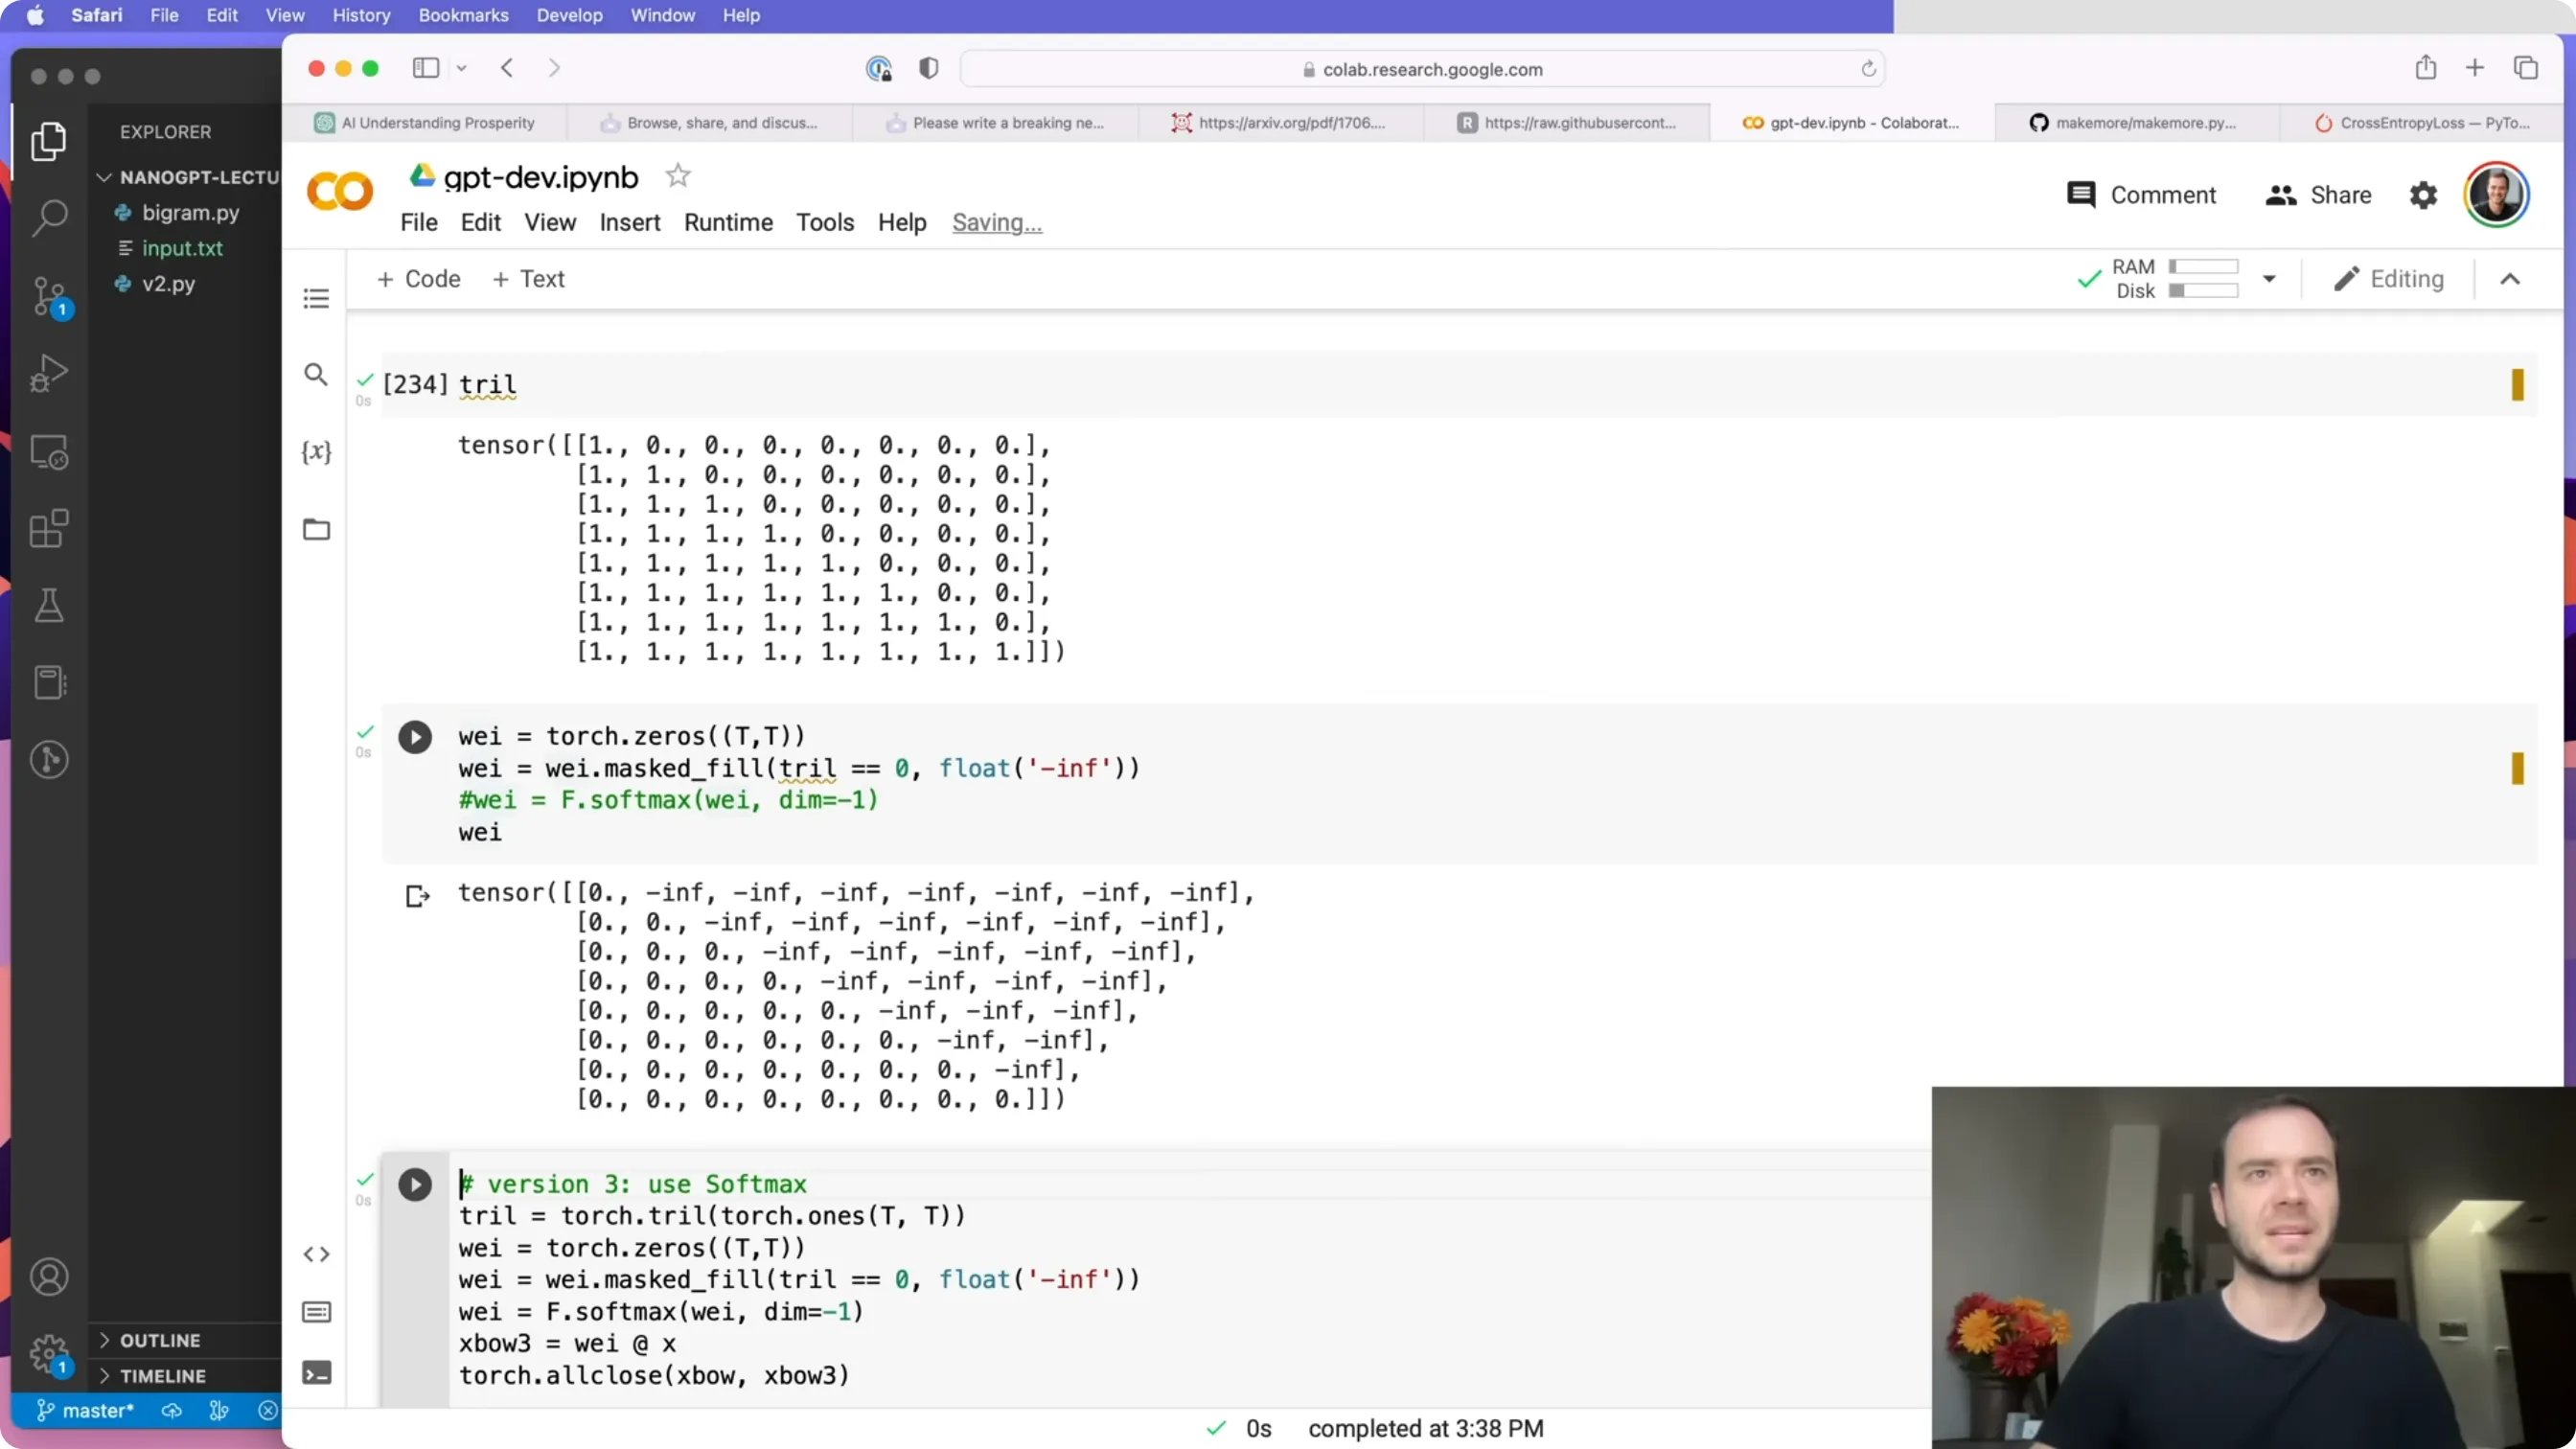Open Colab command palette icon
The image size is (2576, 1449).
click(x=316, y=1312)
